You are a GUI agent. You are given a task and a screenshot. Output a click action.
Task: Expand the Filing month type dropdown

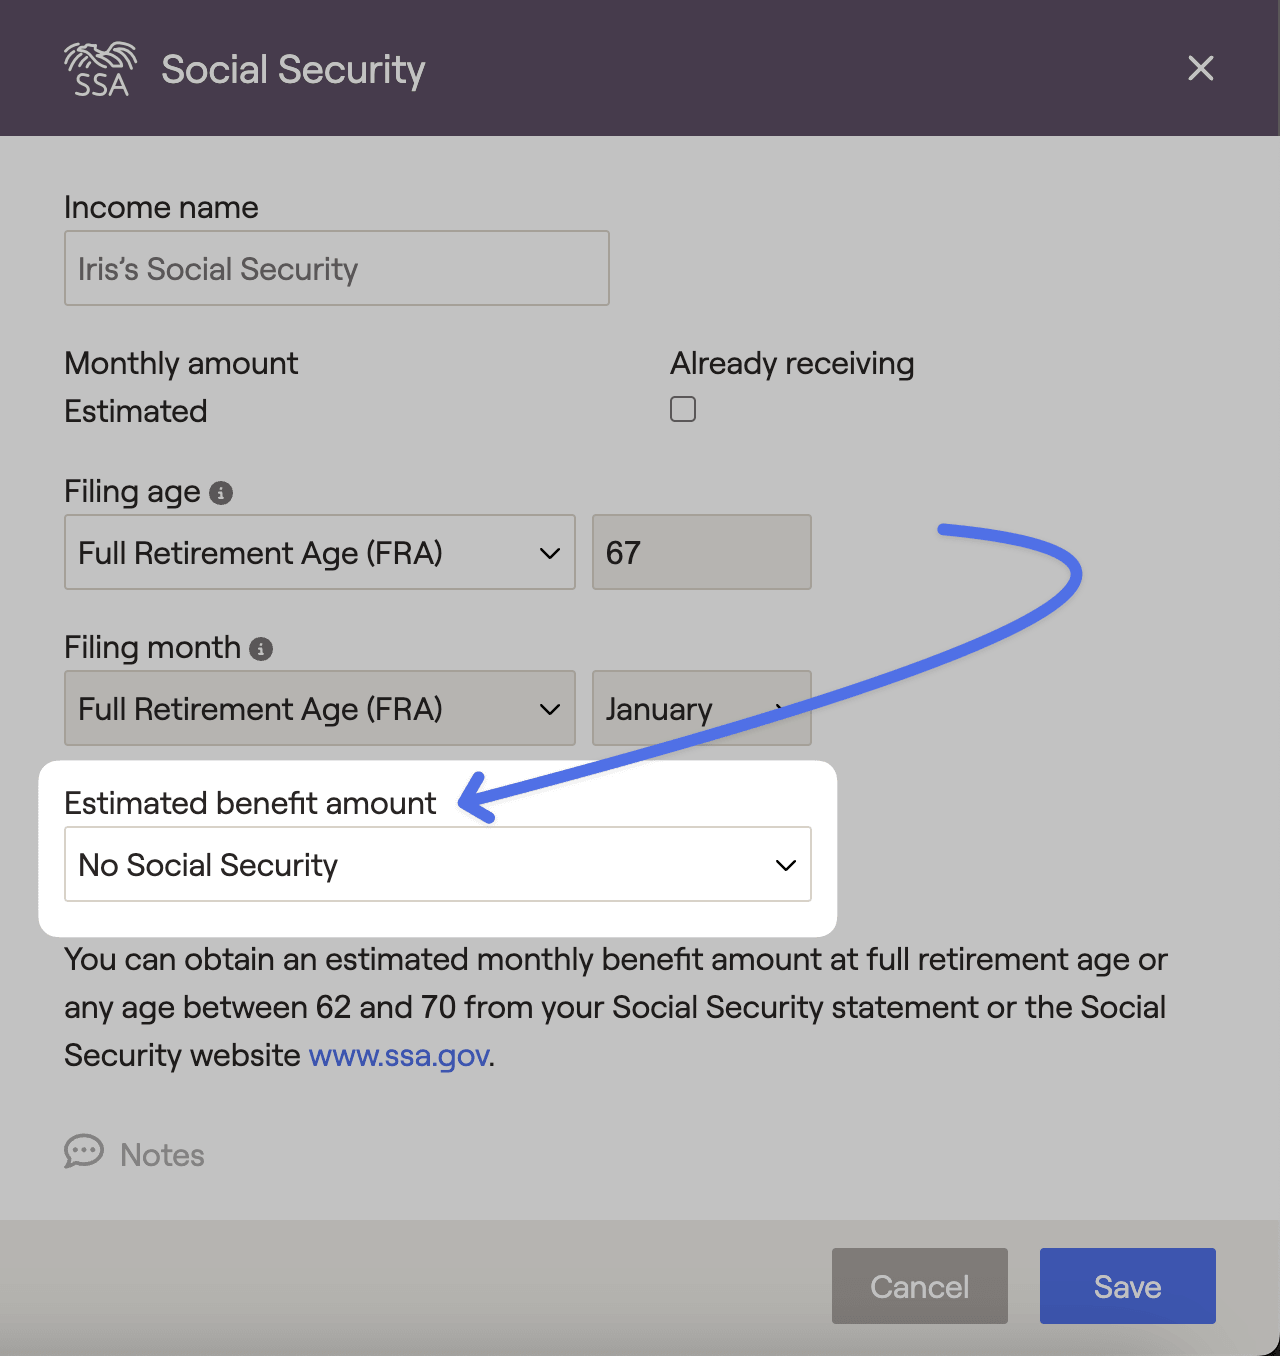pos(320,708)
